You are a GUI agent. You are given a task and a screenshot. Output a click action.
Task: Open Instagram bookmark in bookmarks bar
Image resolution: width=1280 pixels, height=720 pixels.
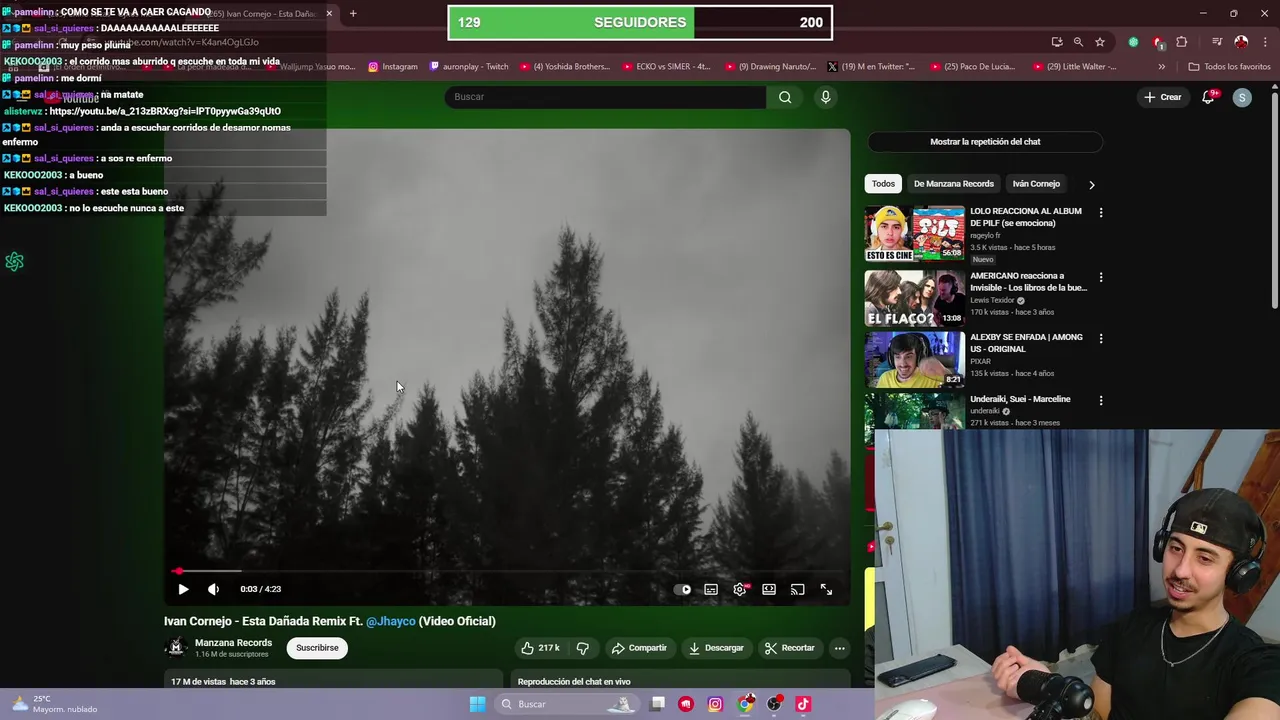(393, 67)
